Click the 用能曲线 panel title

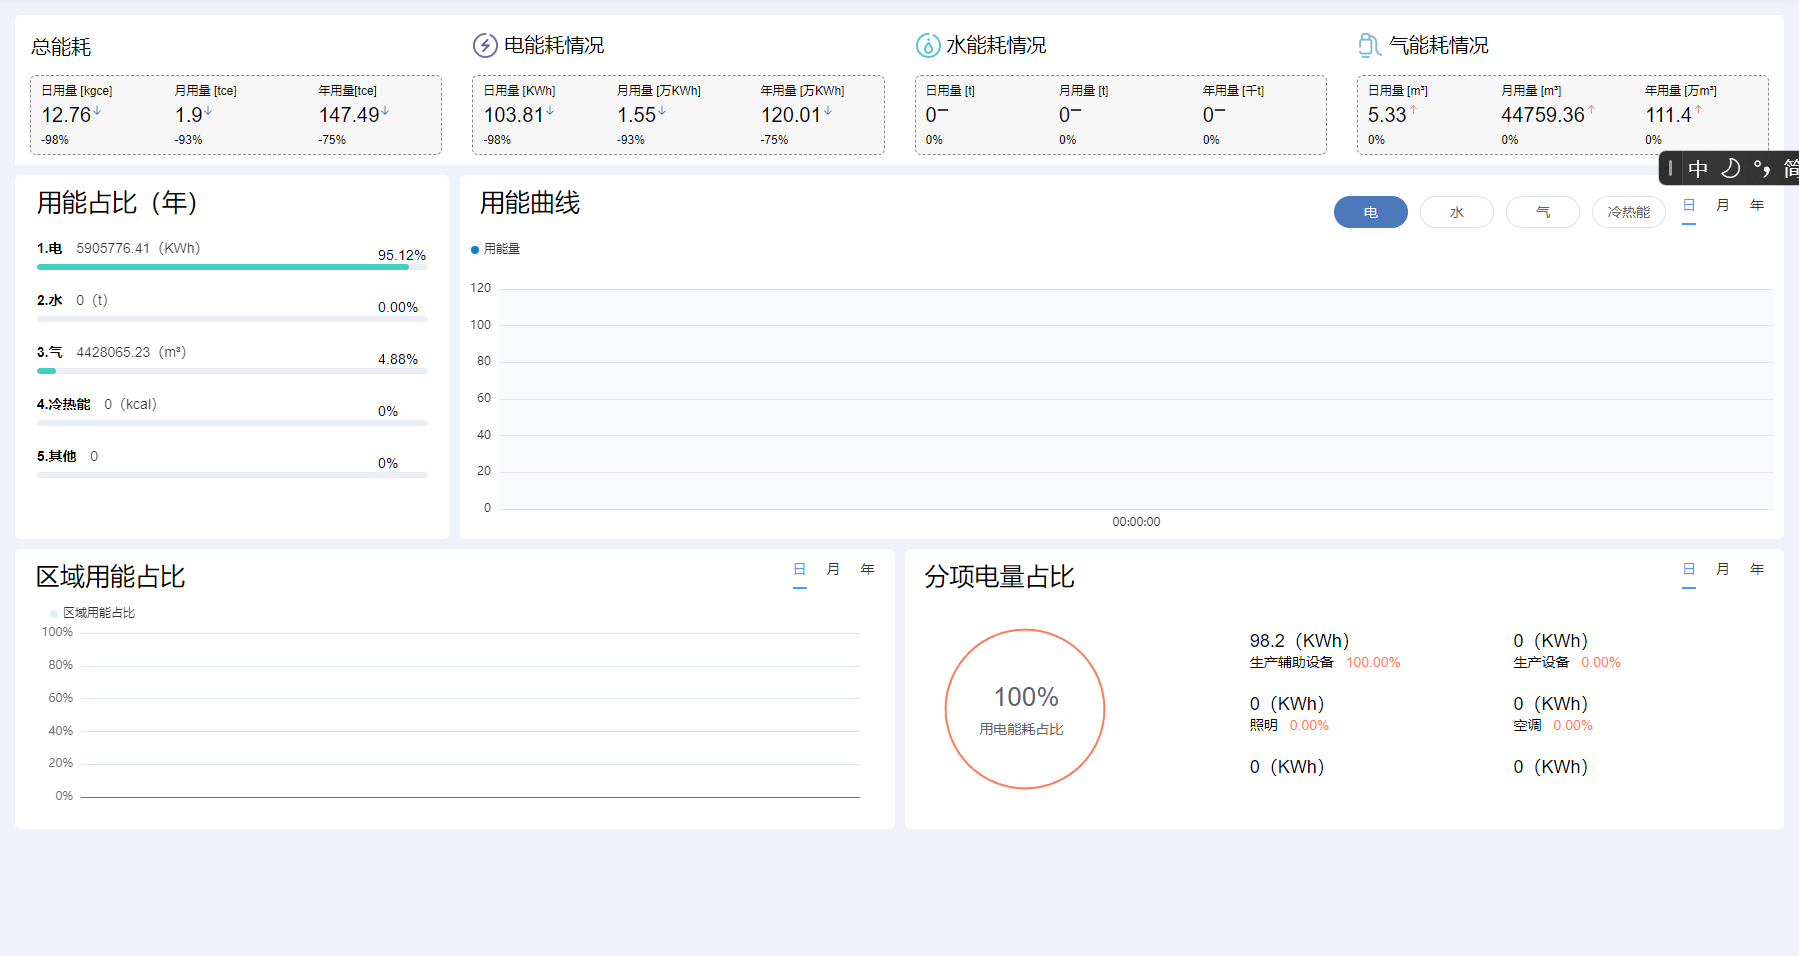[x=530, y=203]
